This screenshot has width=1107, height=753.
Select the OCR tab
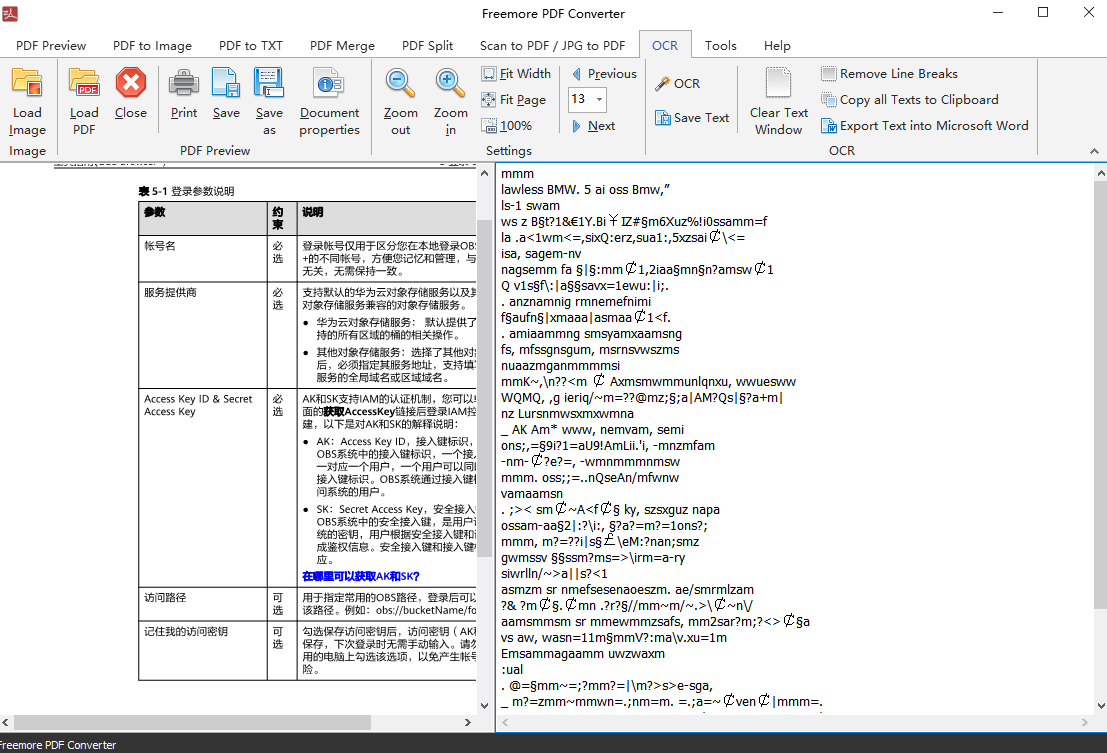[665, 45]
